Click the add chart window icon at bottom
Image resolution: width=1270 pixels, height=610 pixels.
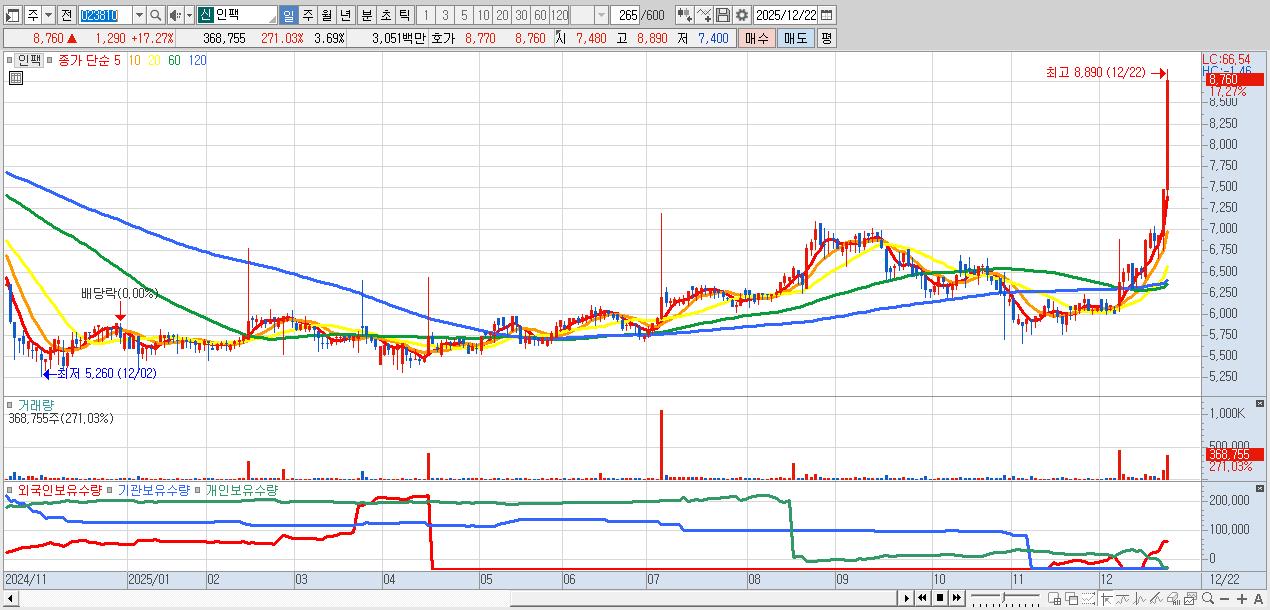coord(1055,599)
